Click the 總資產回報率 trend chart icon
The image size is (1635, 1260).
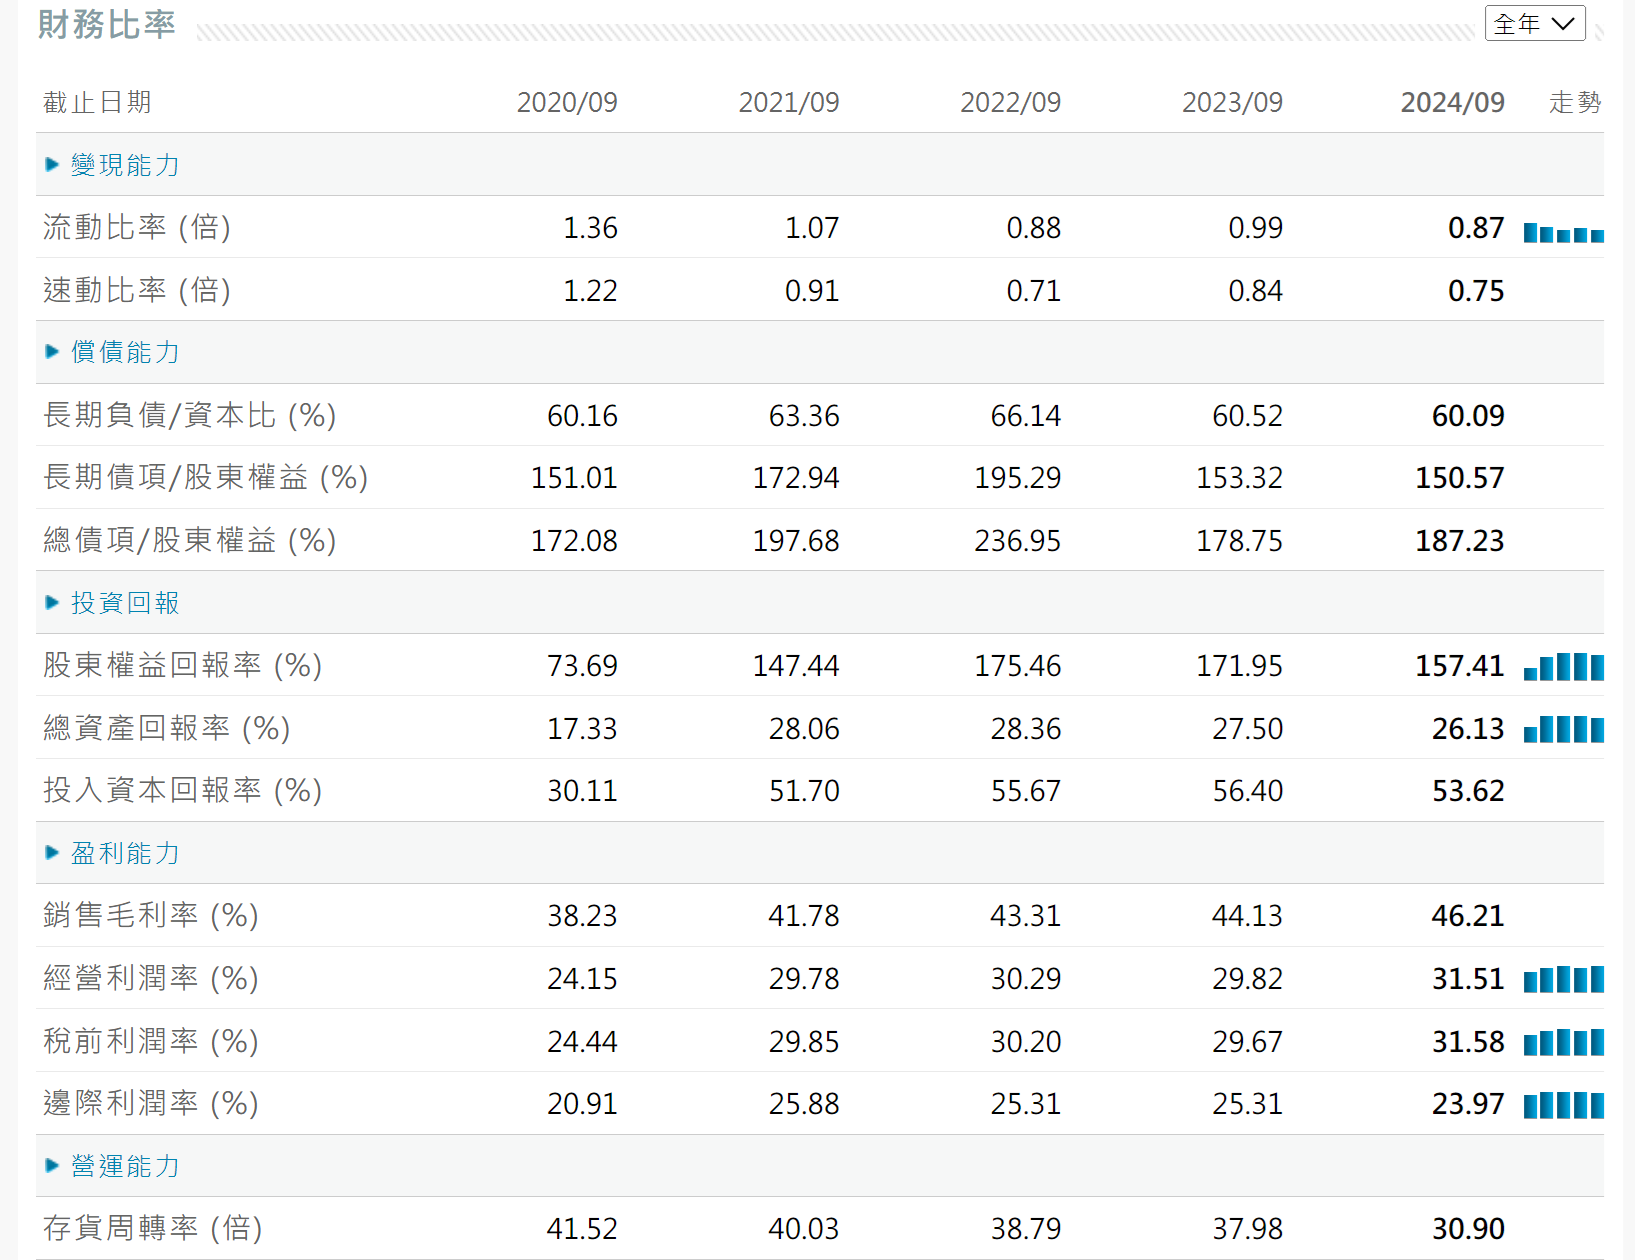click(1563, 729)
